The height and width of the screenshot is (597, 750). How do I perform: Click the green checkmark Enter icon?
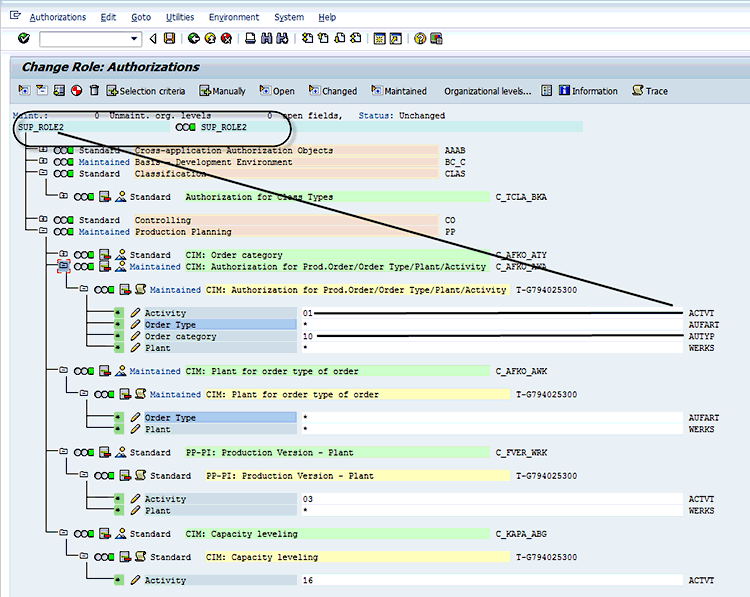[23, 38]
